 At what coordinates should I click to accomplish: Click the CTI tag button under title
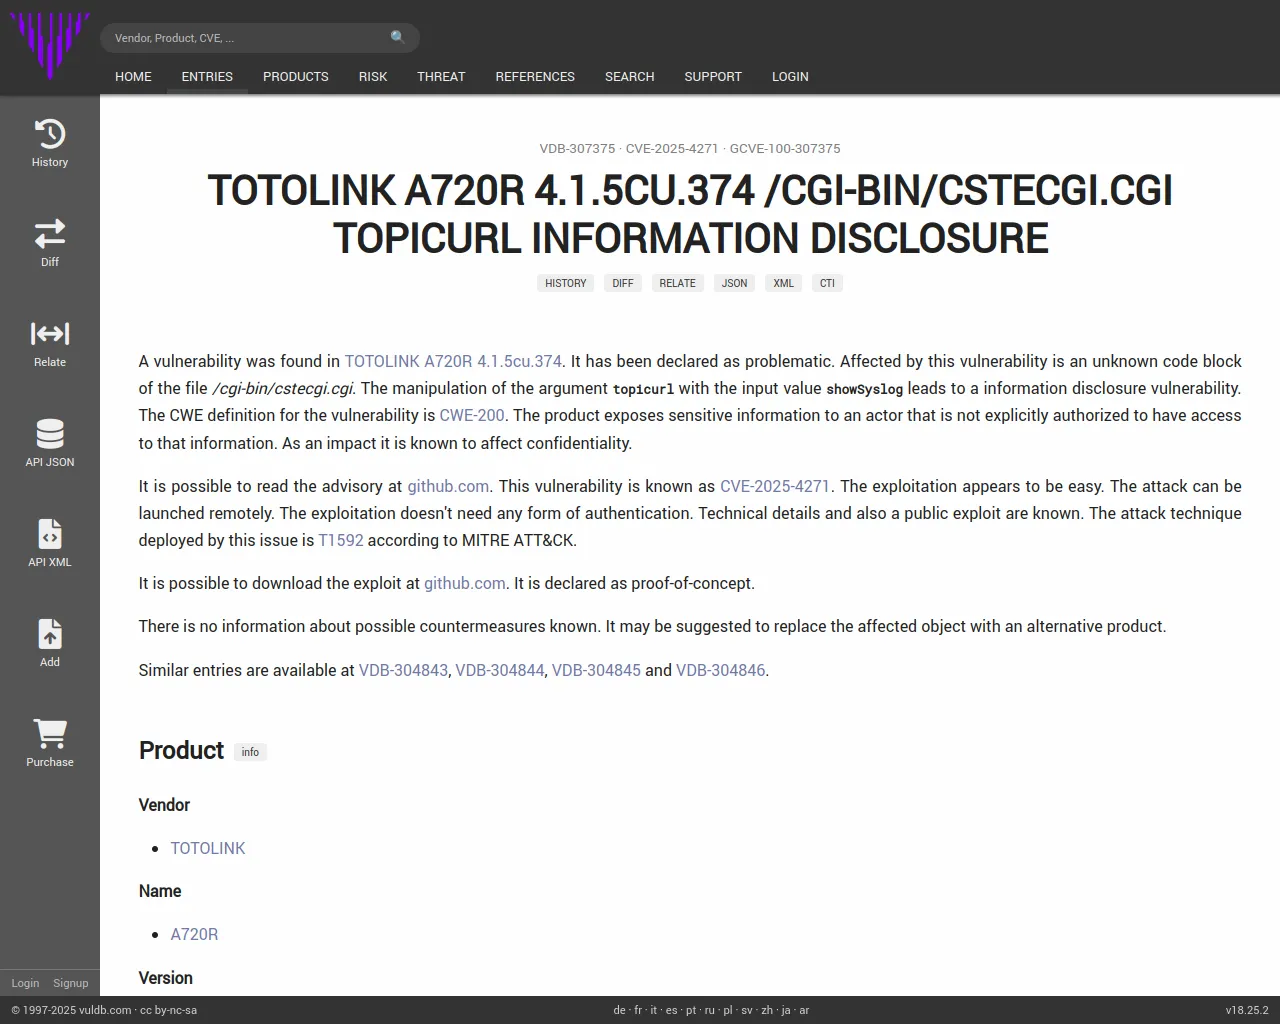827,283
